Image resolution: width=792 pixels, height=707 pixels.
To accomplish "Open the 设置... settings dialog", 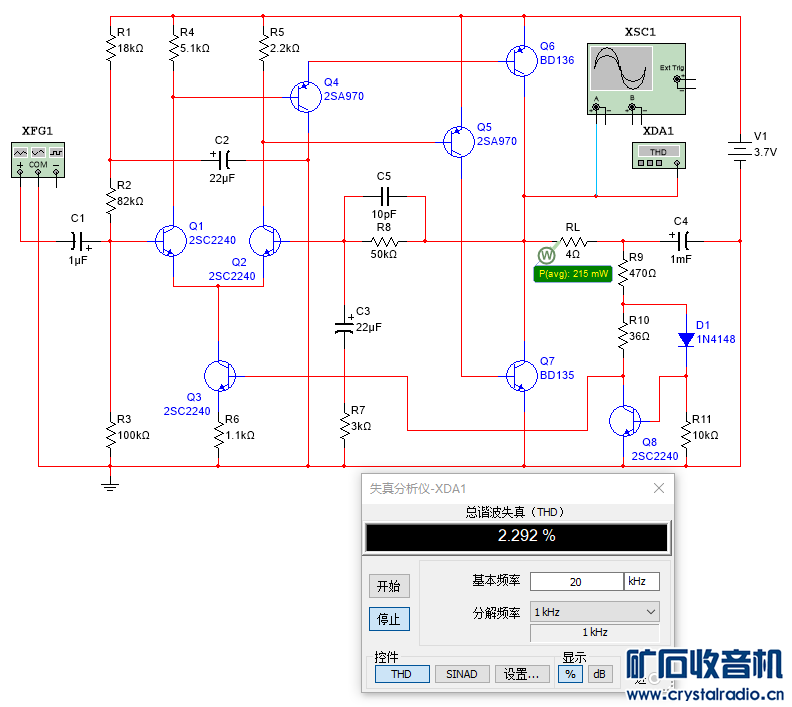I will pyautogui.click(x=522, y=674).
